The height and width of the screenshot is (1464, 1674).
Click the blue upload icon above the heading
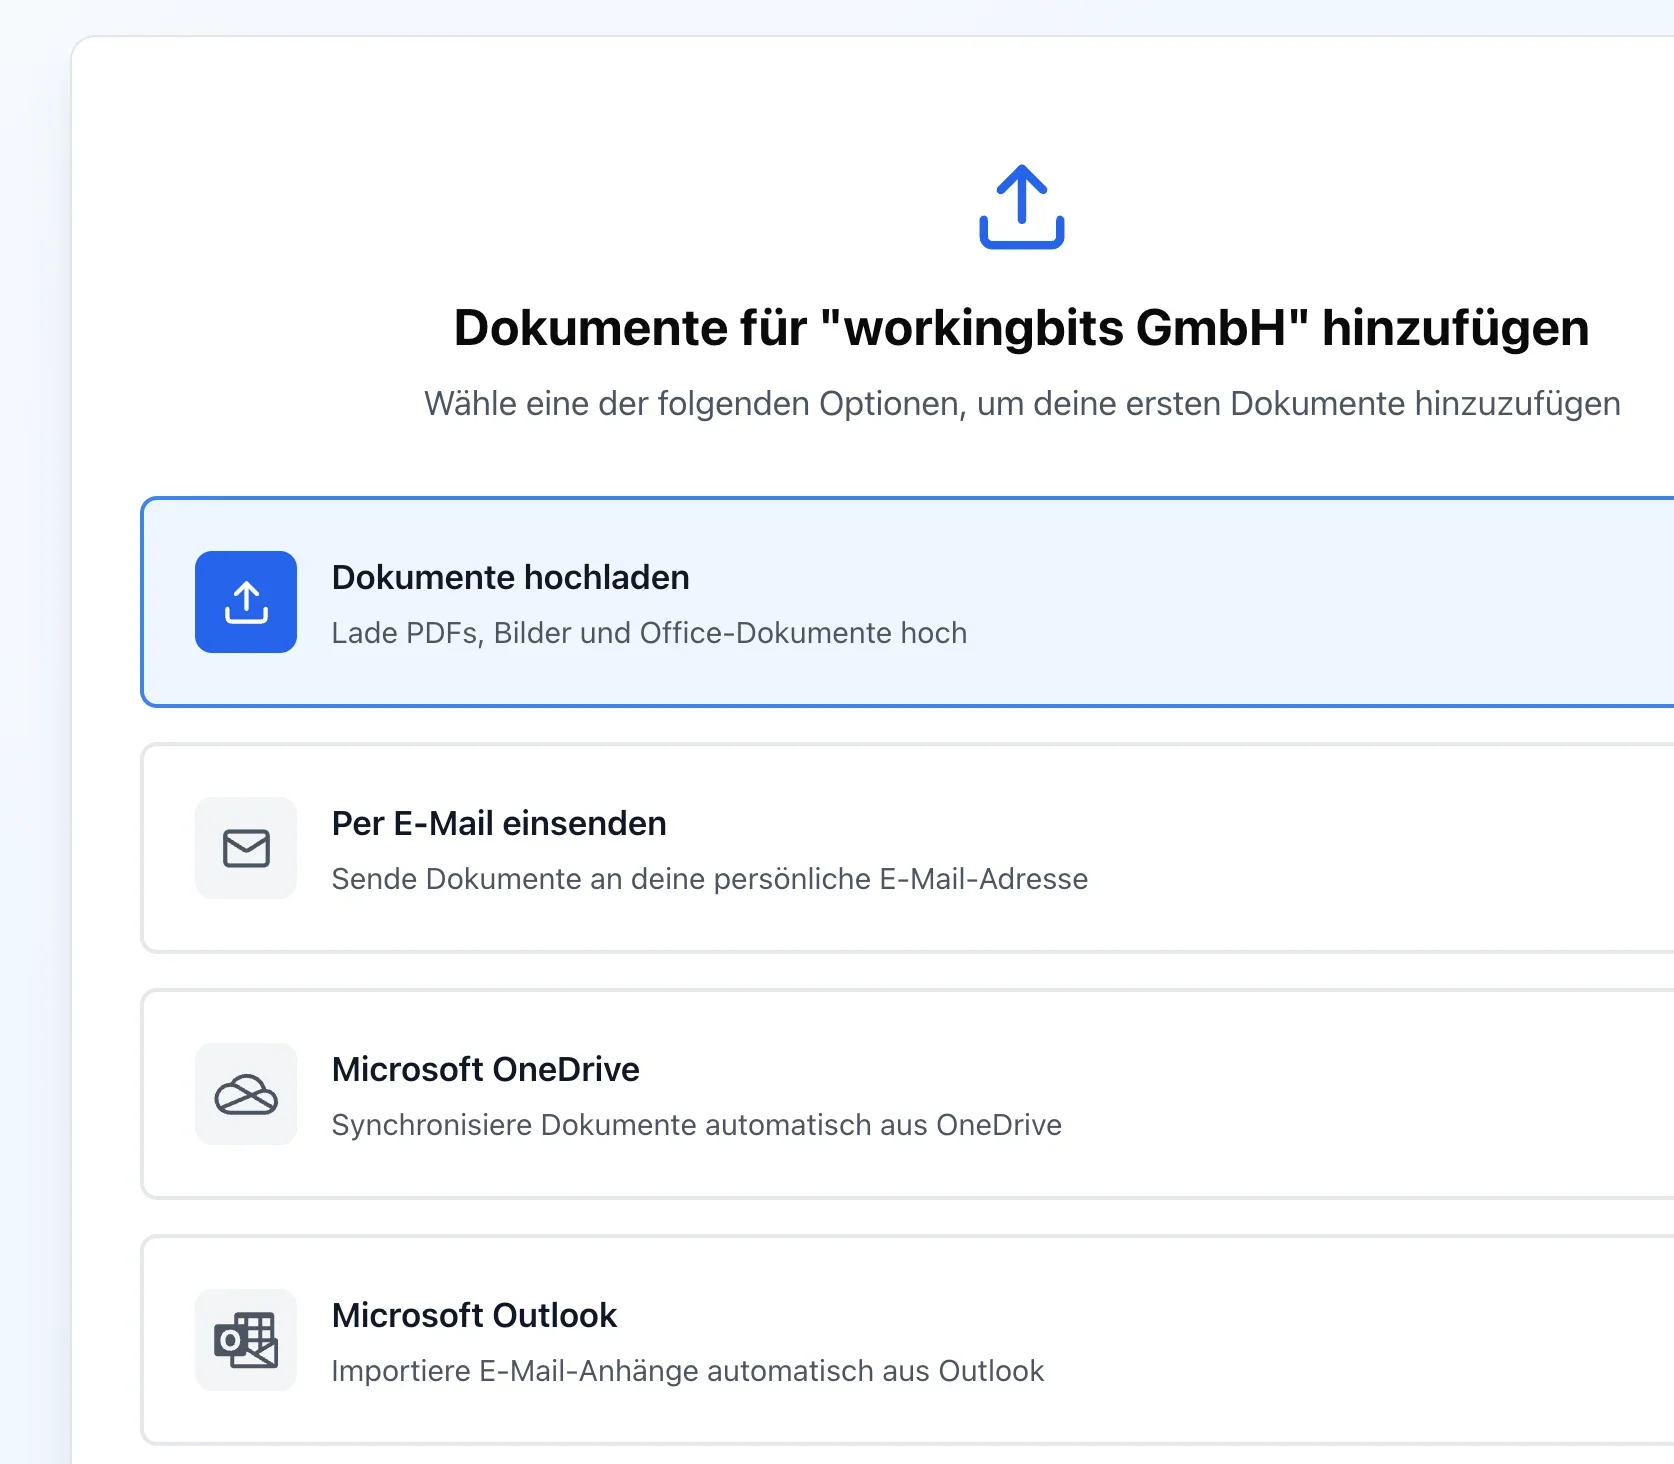(1021, 206)
